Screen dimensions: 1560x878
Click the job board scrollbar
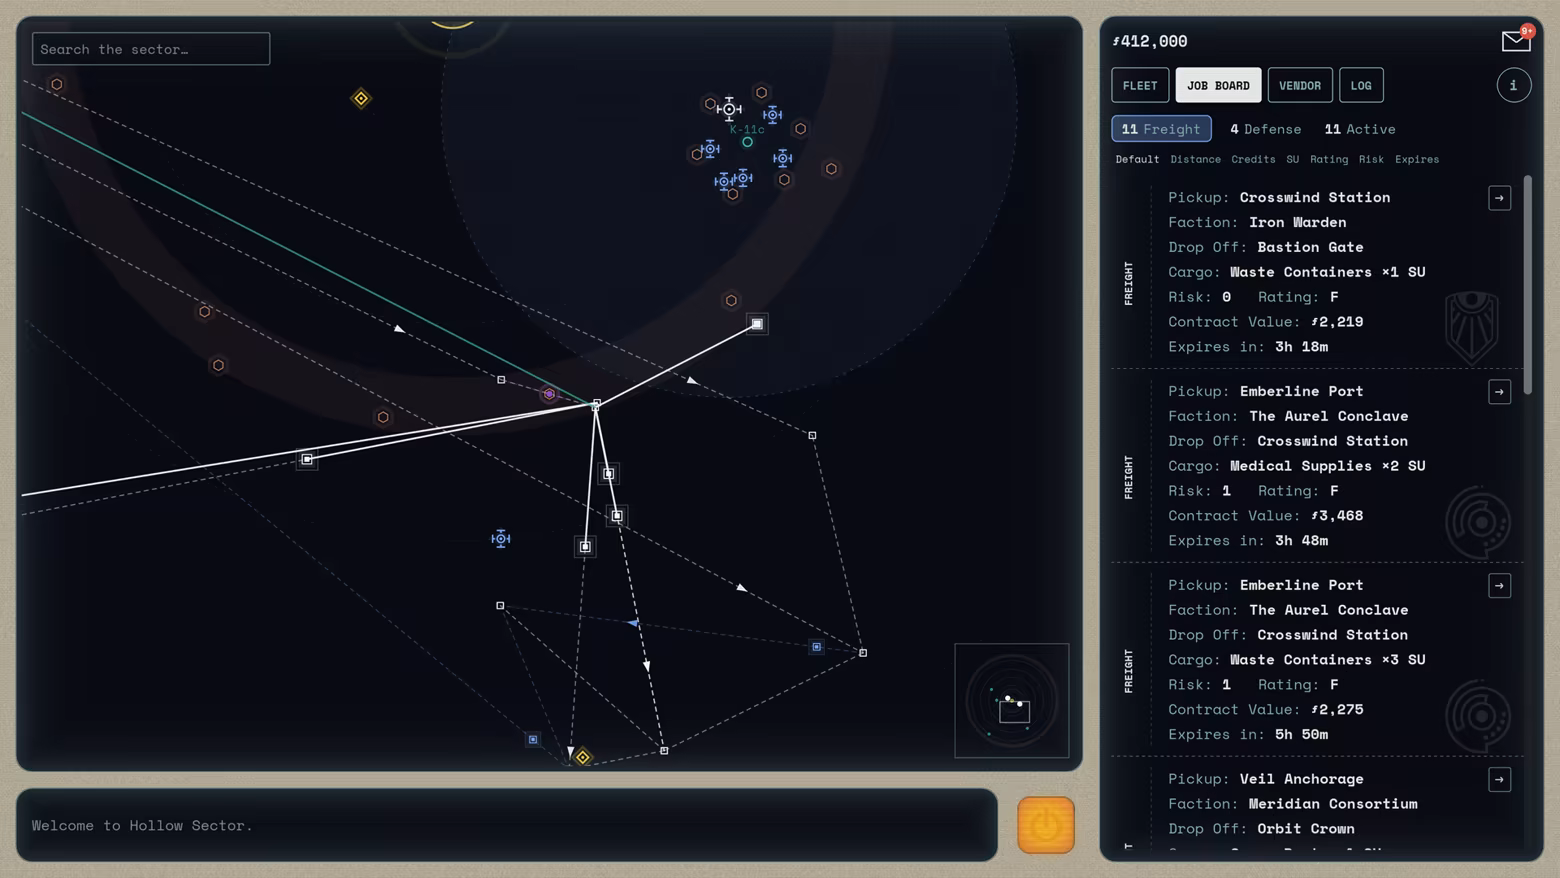click(x=1527, y=285)
